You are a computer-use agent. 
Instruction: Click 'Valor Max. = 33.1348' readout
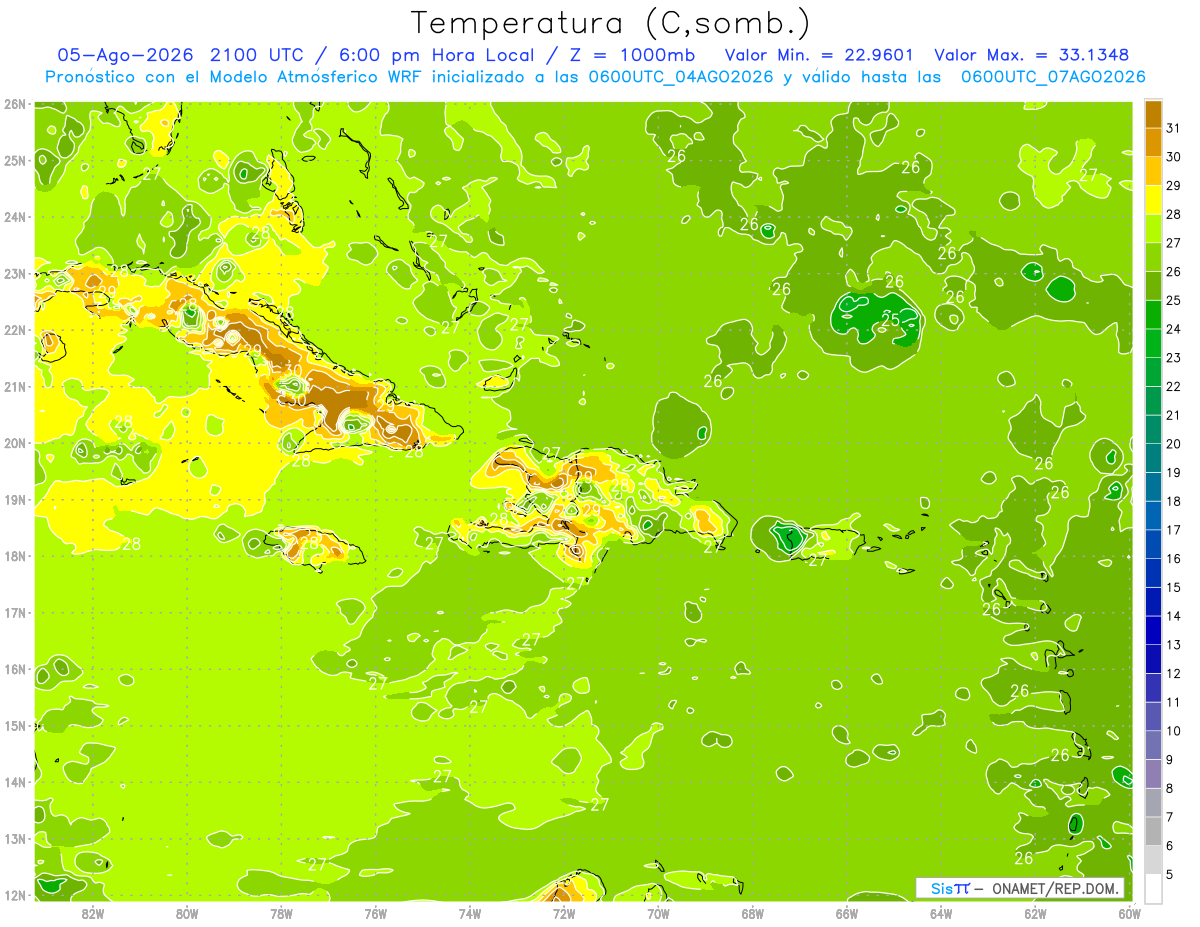coord(1031,55)
